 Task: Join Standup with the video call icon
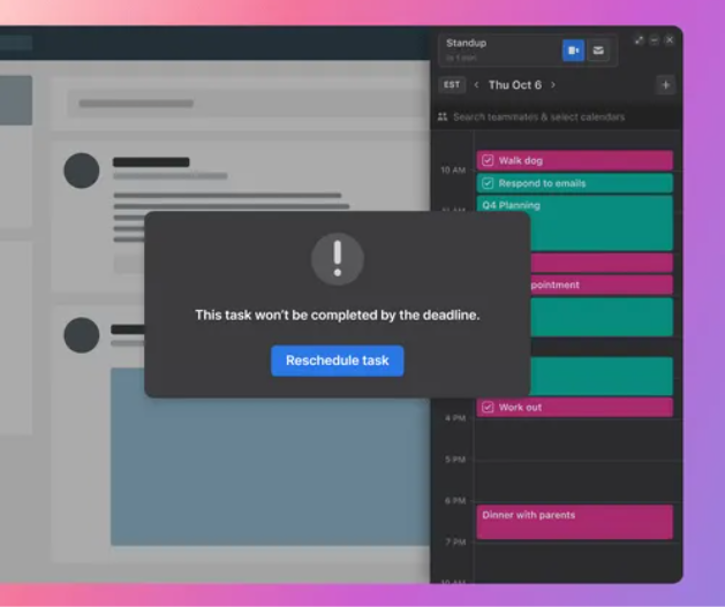573,51
